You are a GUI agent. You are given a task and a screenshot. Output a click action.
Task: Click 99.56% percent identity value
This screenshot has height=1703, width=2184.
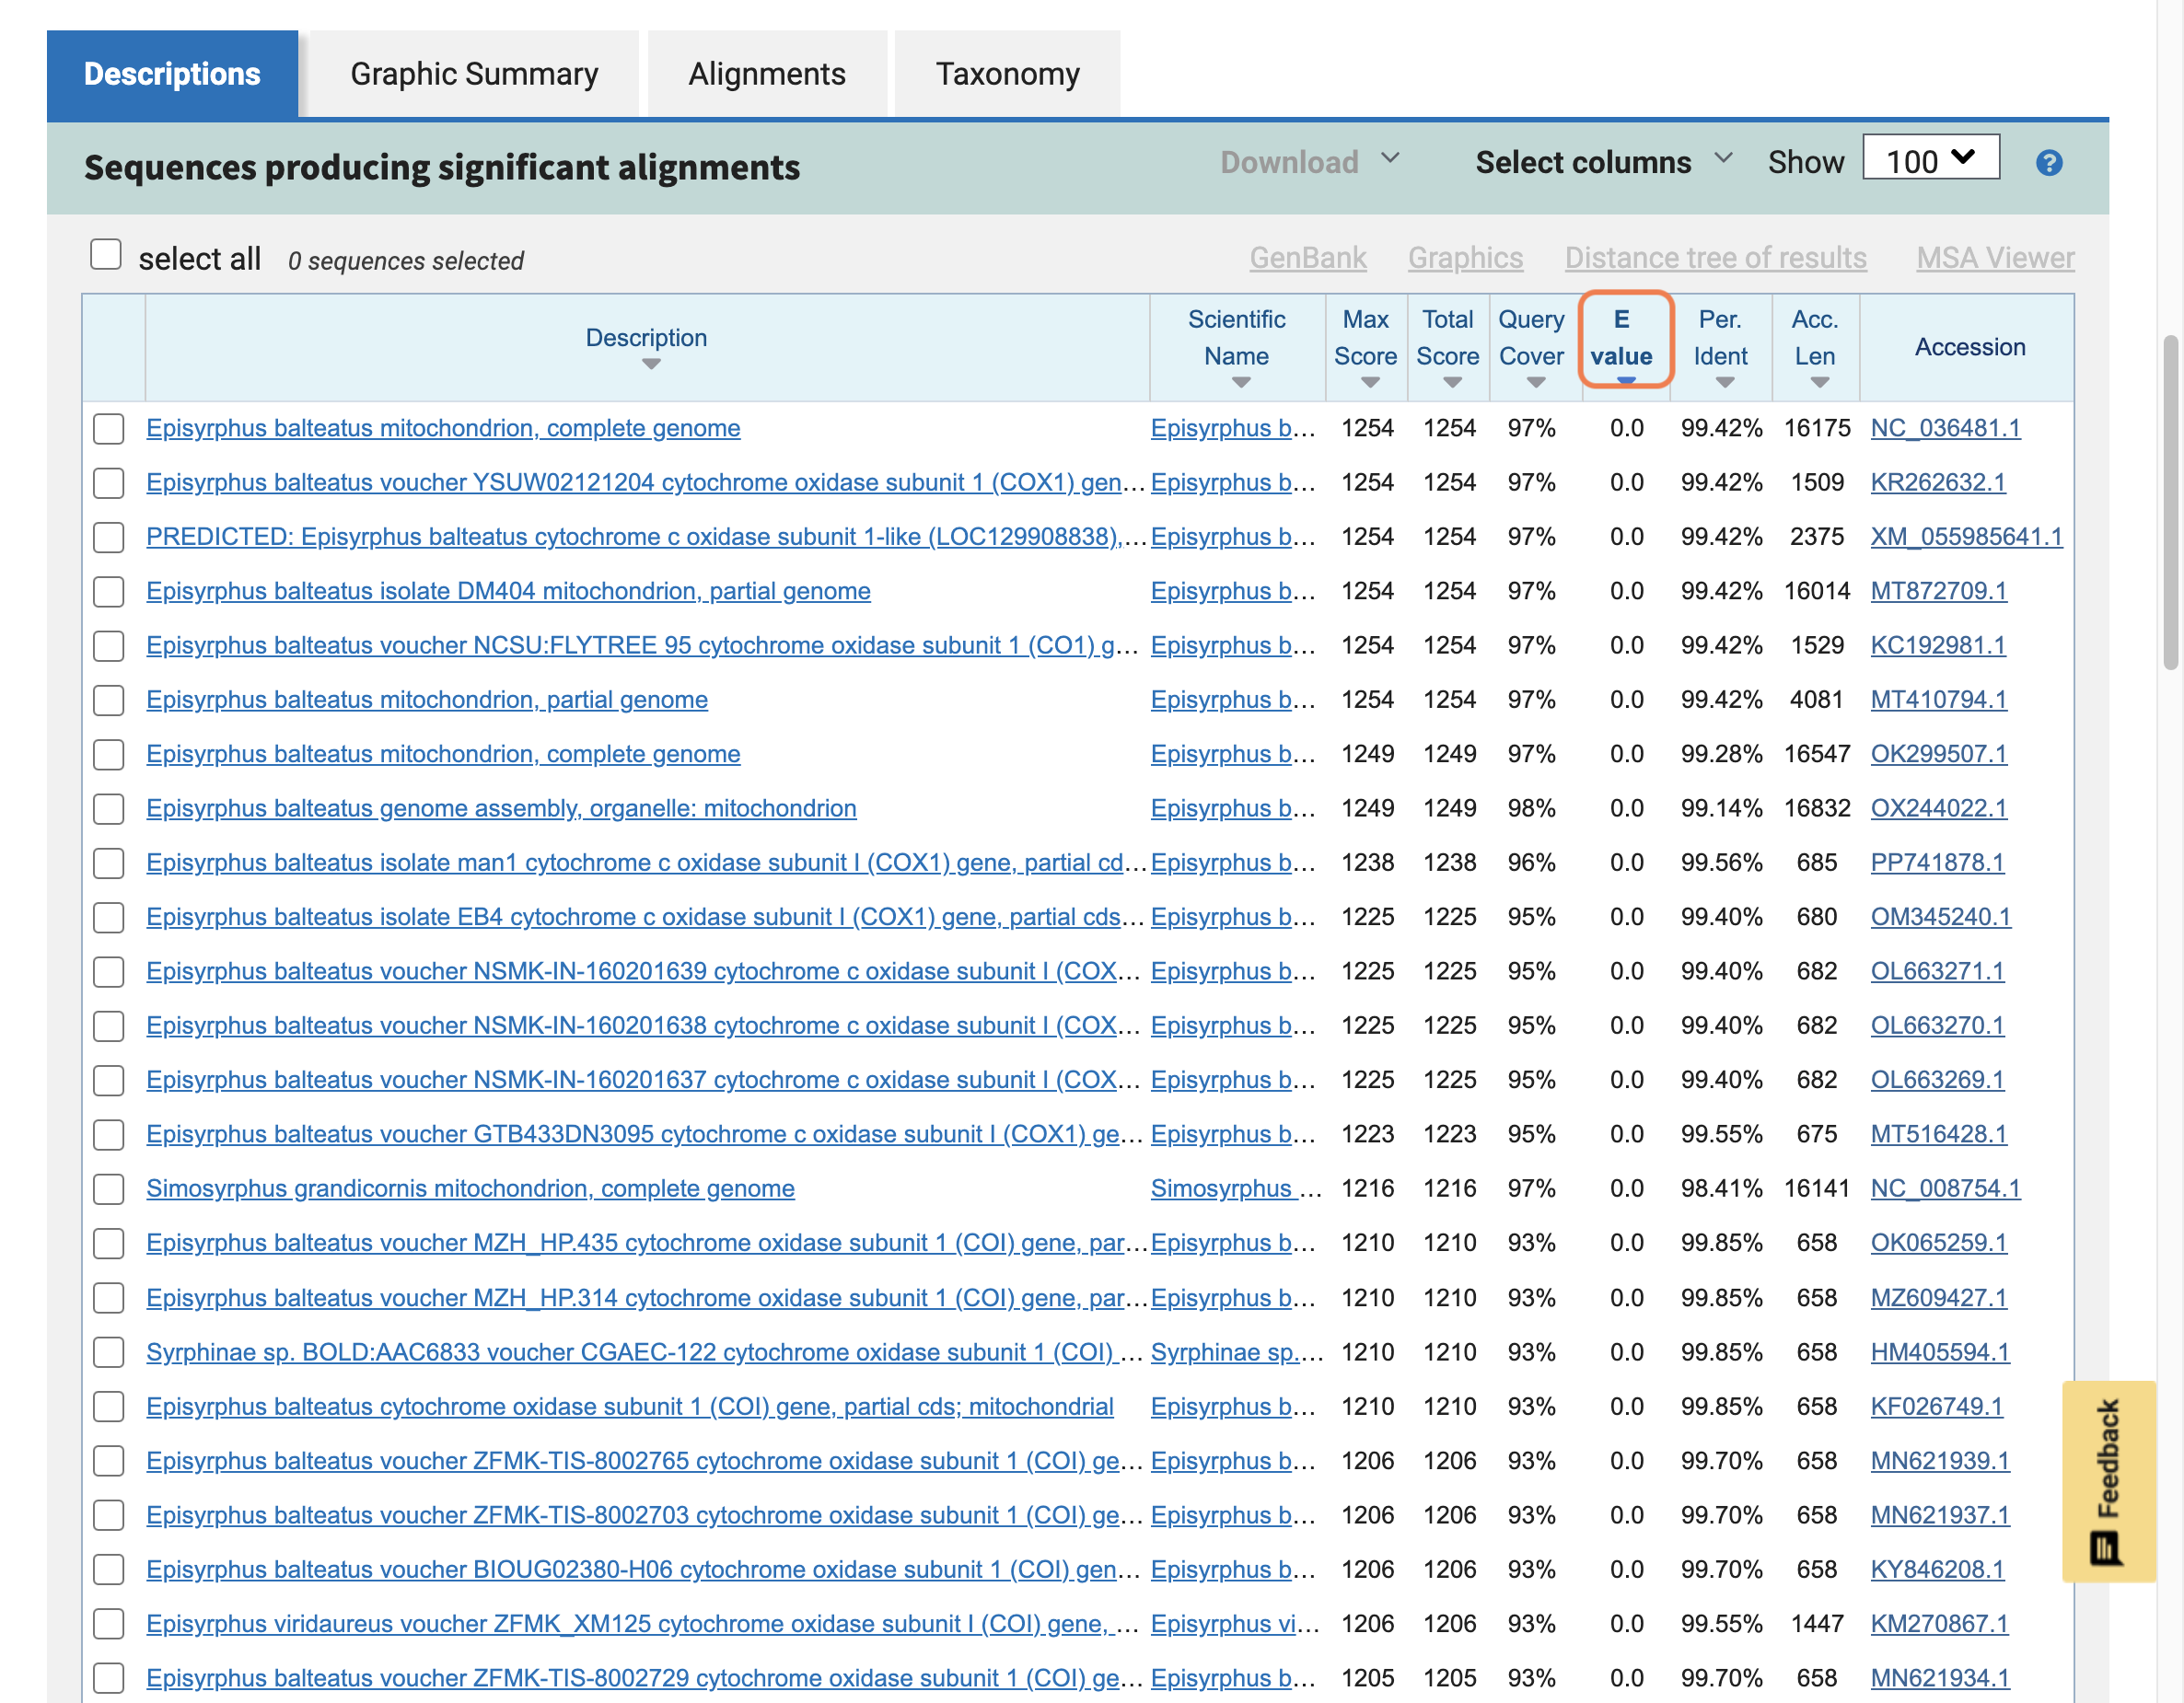1720,863
